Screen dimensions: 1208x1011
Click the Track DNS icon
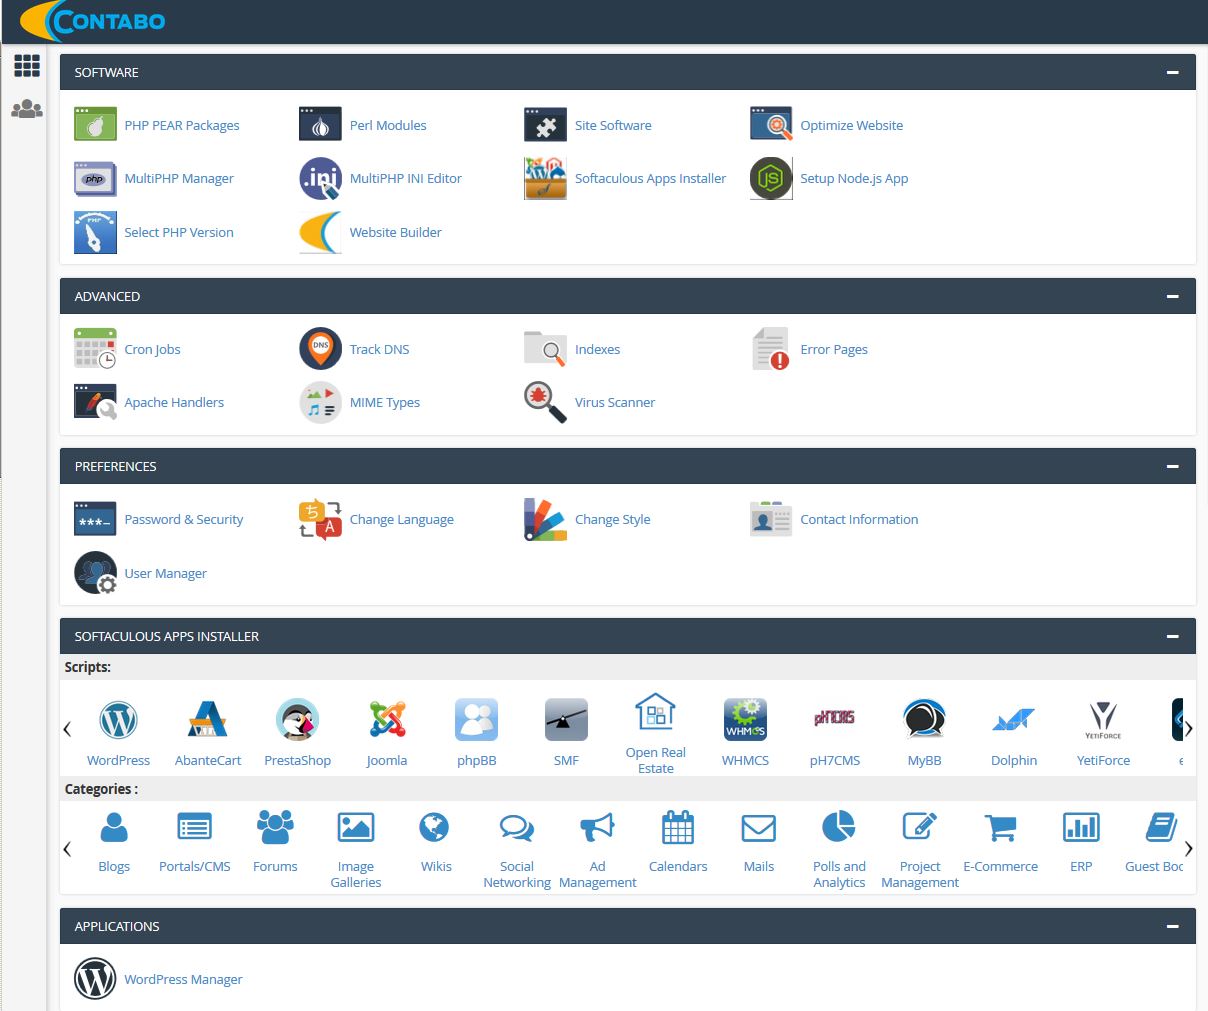tap(320, 349)
